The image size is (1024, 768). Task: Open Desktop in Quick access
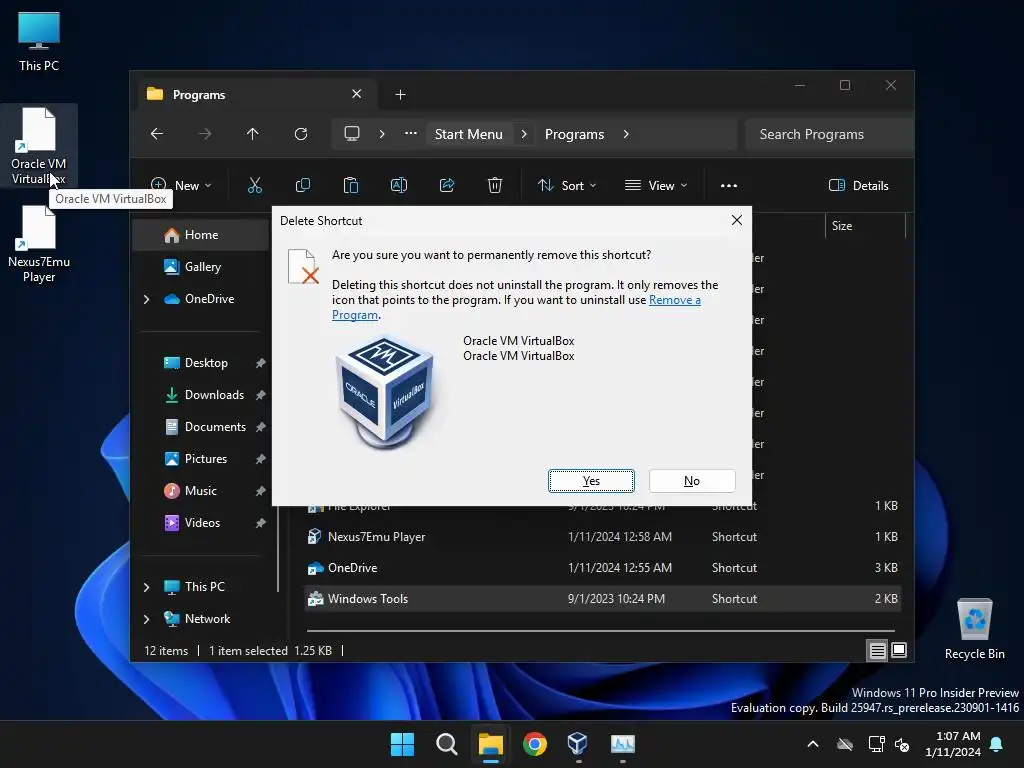click(x=205, y=362)
